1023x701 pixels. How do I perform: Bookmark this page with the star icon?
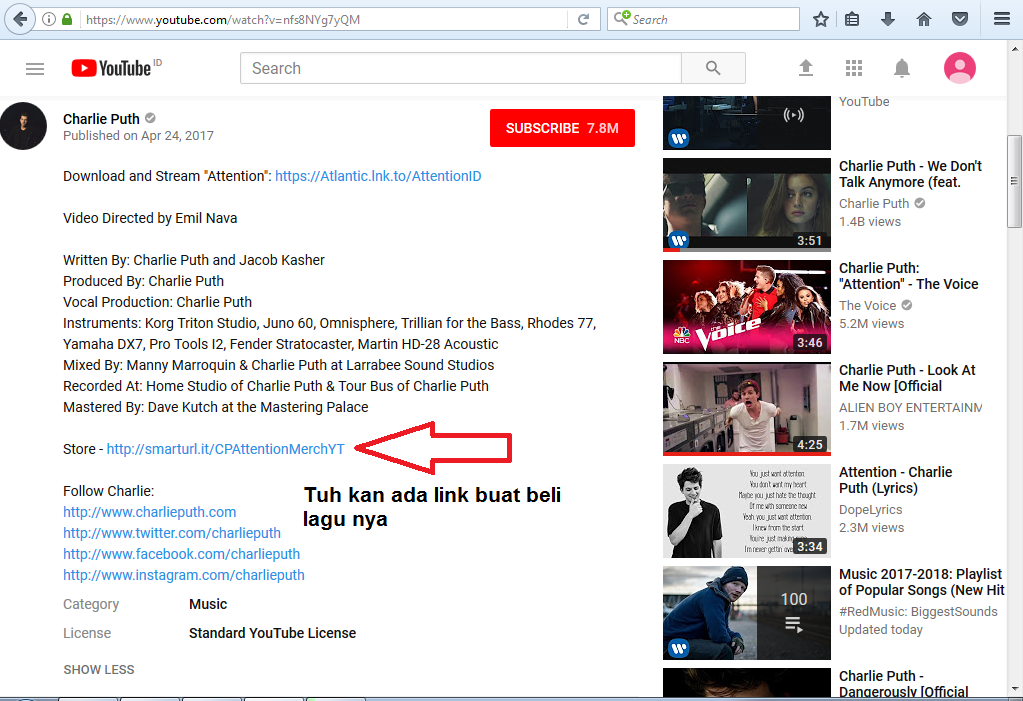(821, 20)
